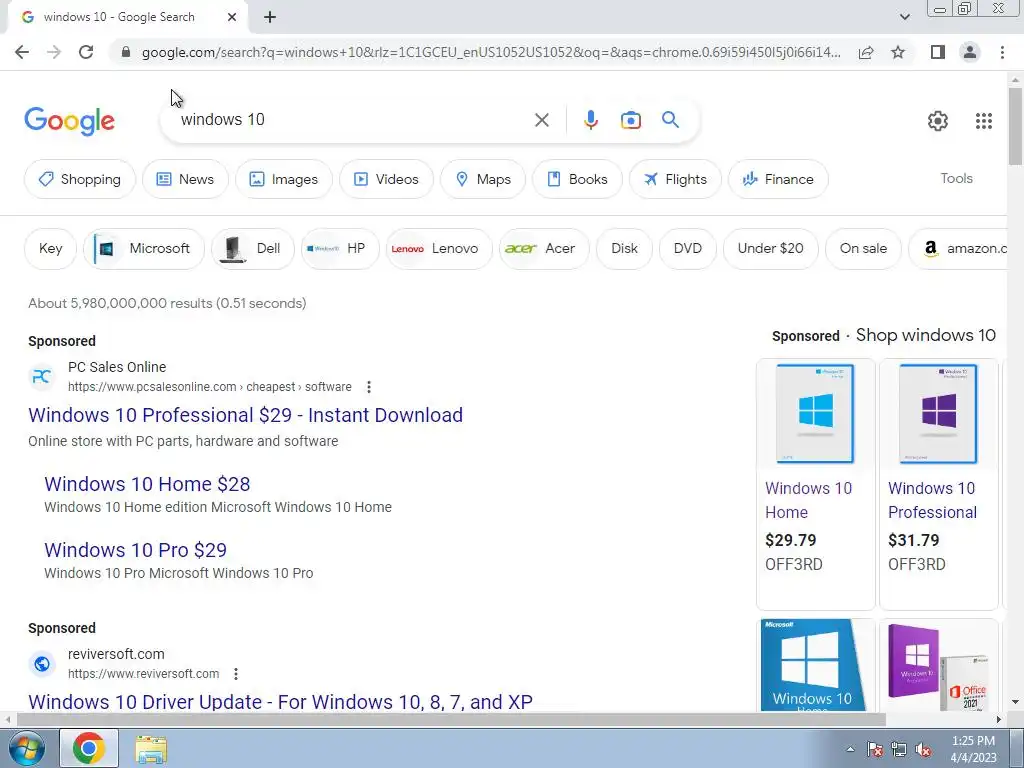Open Windows 10 Pro $29 link
This screenshot has width=1024, height=768.
[x=135, y=551]
